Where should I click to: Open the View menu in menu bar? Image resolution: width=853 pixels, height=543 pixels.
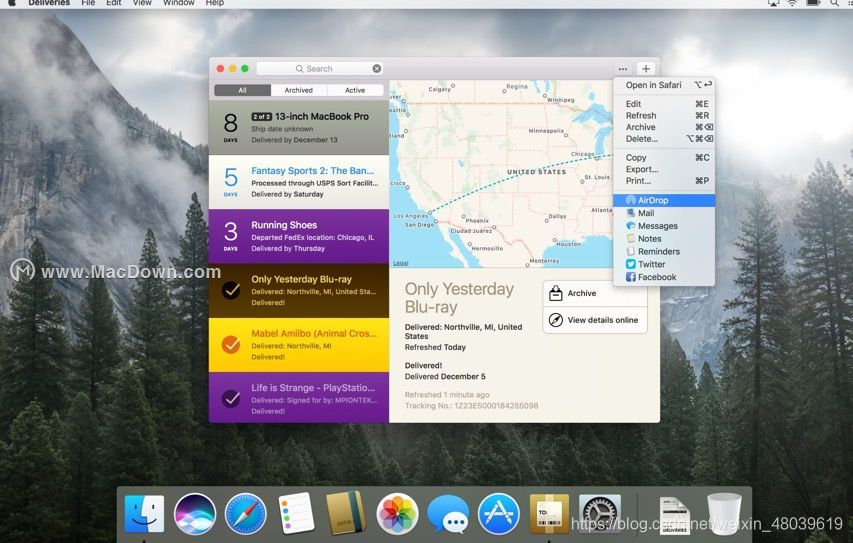coord(142,3)
